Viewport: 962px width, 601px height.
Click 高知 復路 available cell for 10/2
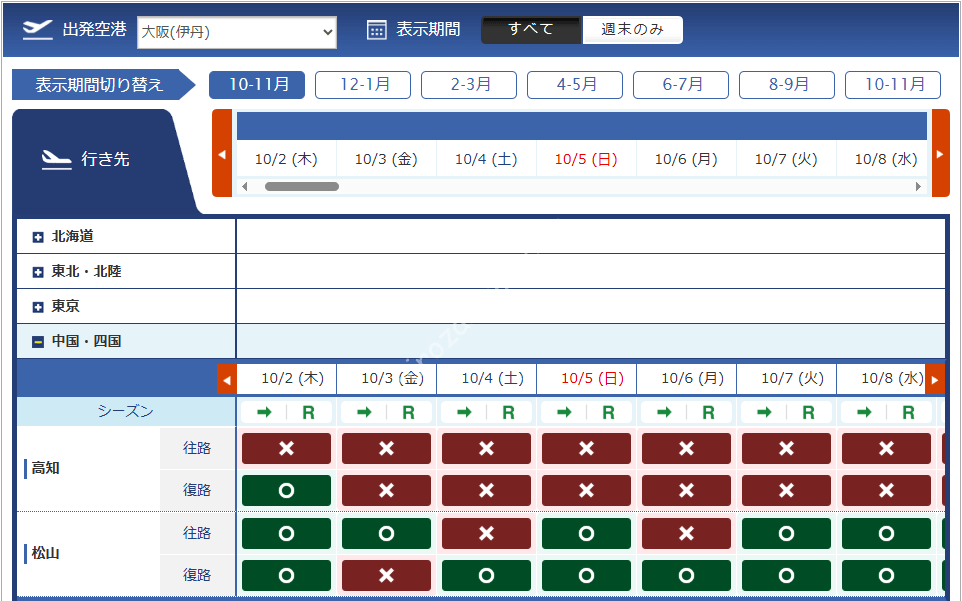(x=287, y=491)
